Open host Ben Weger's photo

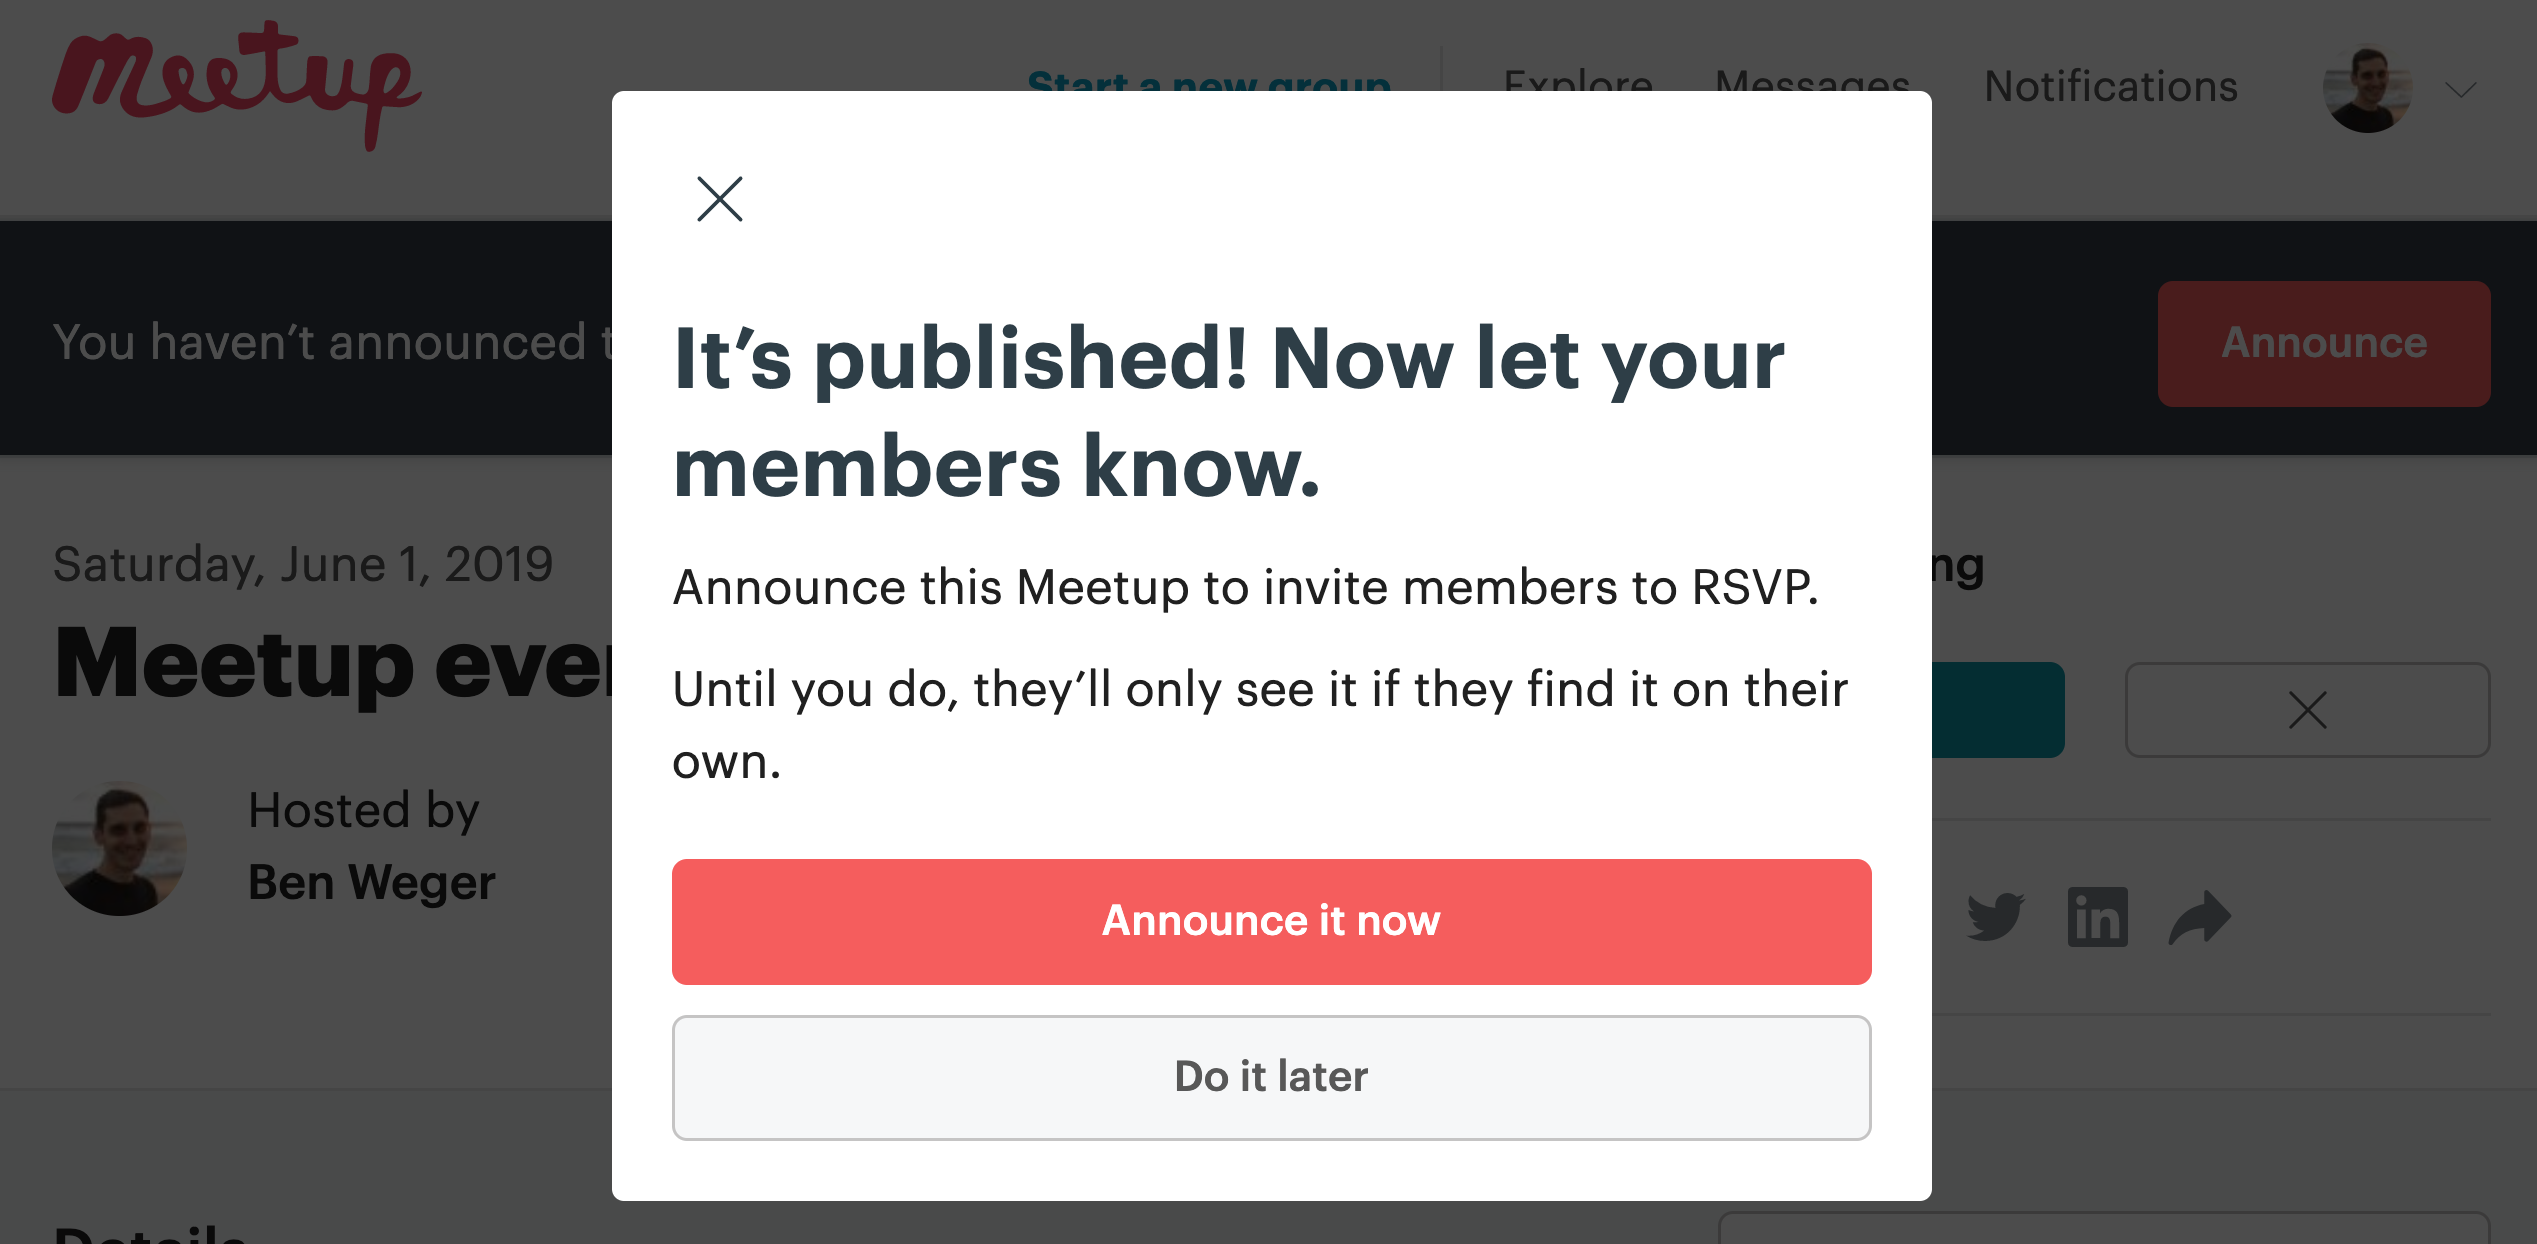[x=119, y=848]
